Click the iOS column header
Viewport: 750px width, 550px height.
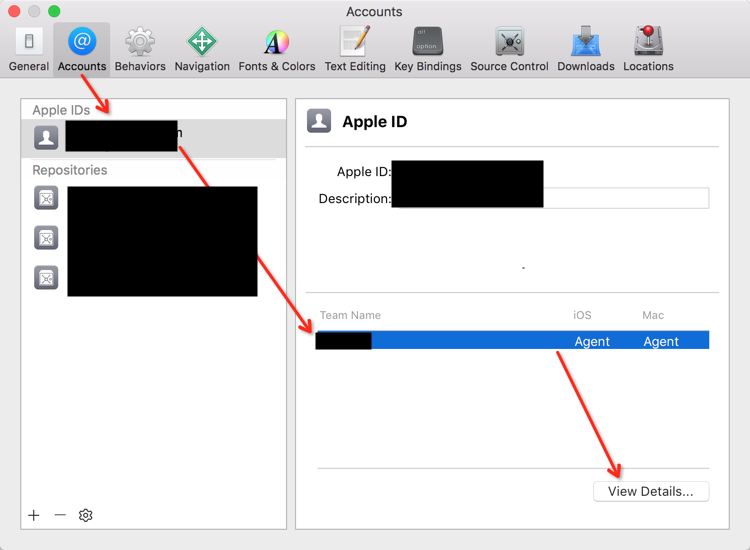click(x=582, y=315)
